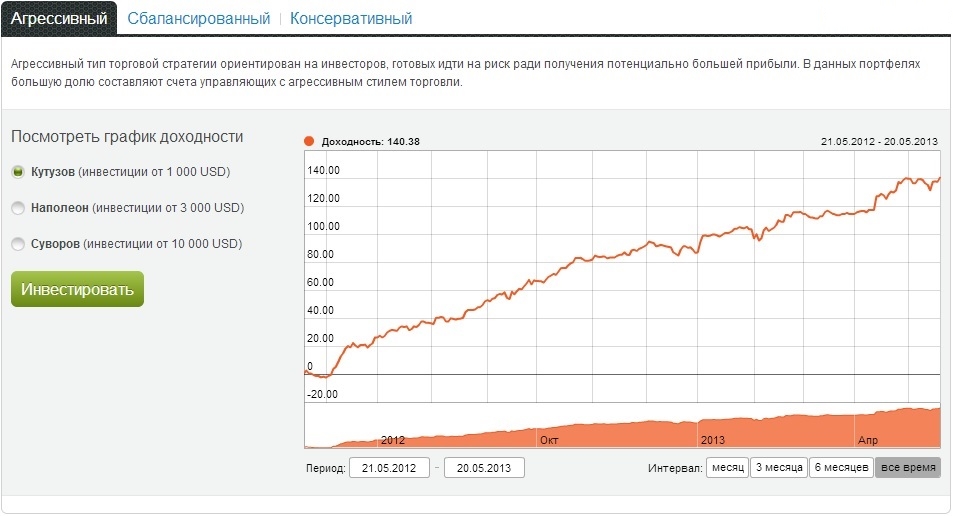This screenshot has height=516, width=953.
Task: Click the period end date field 20.05.2013
Action: [x=484, y=468]
